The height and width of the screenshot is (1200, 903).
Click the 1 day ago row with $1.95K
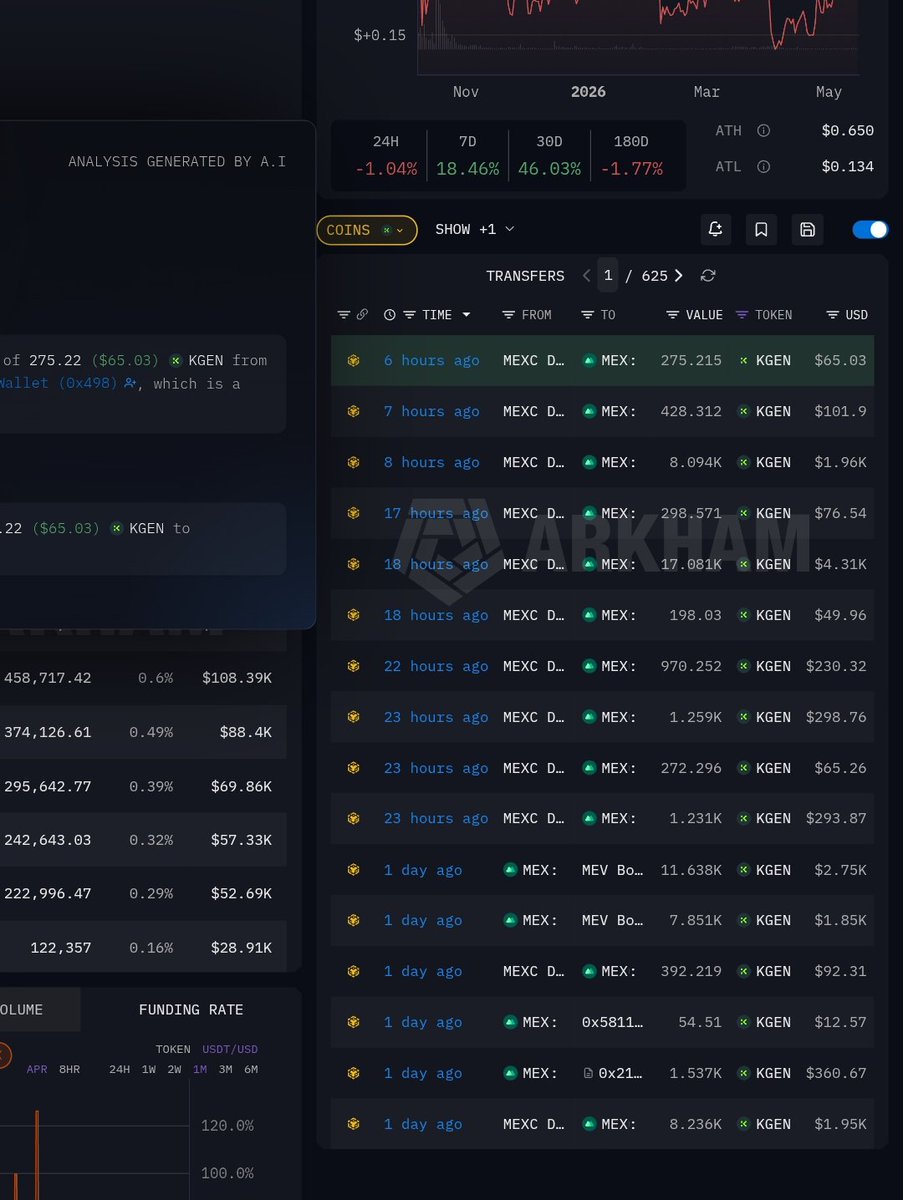(x=602, y=1125)
